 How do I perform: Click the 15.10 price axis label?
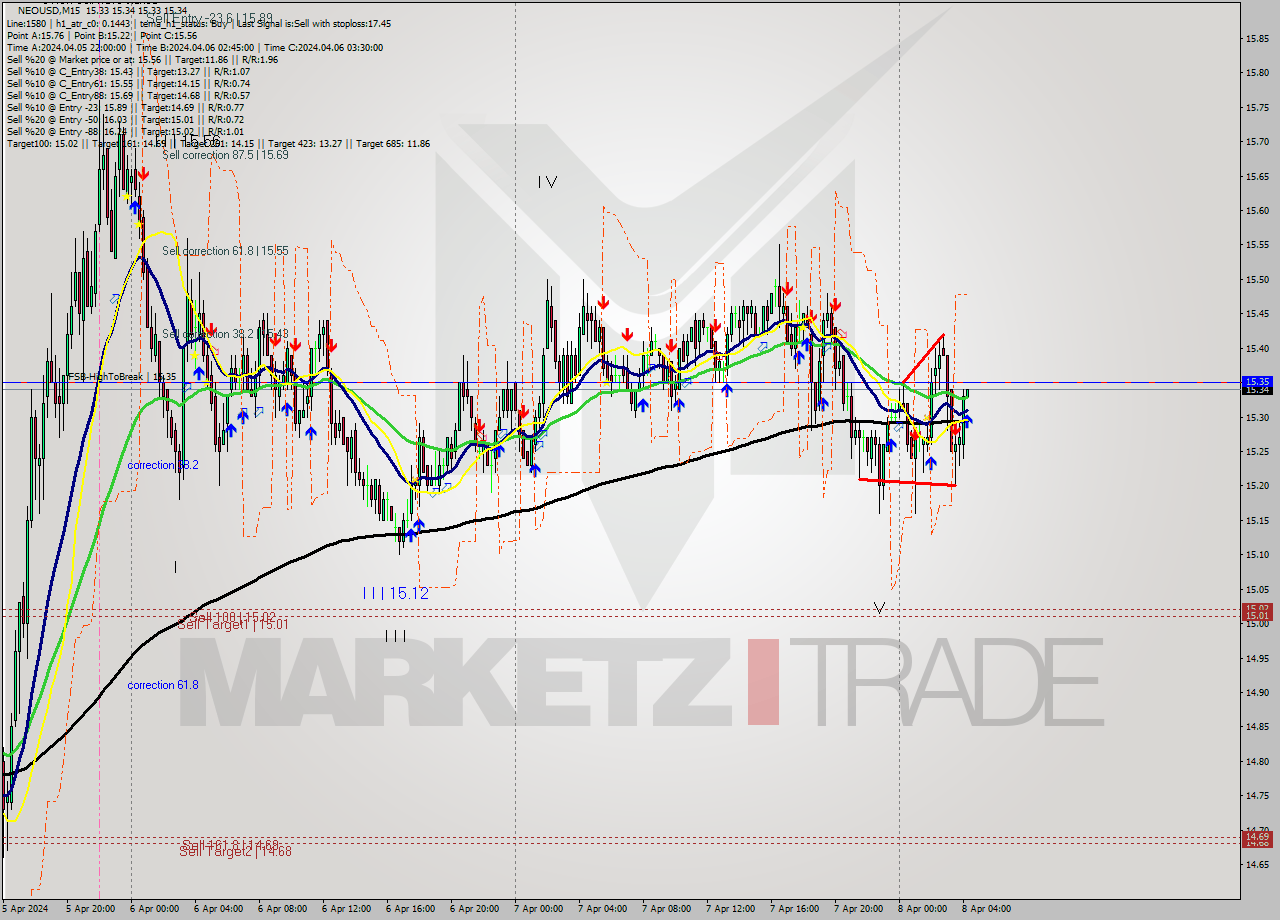pyautogui.click(x=1257, y=554)
